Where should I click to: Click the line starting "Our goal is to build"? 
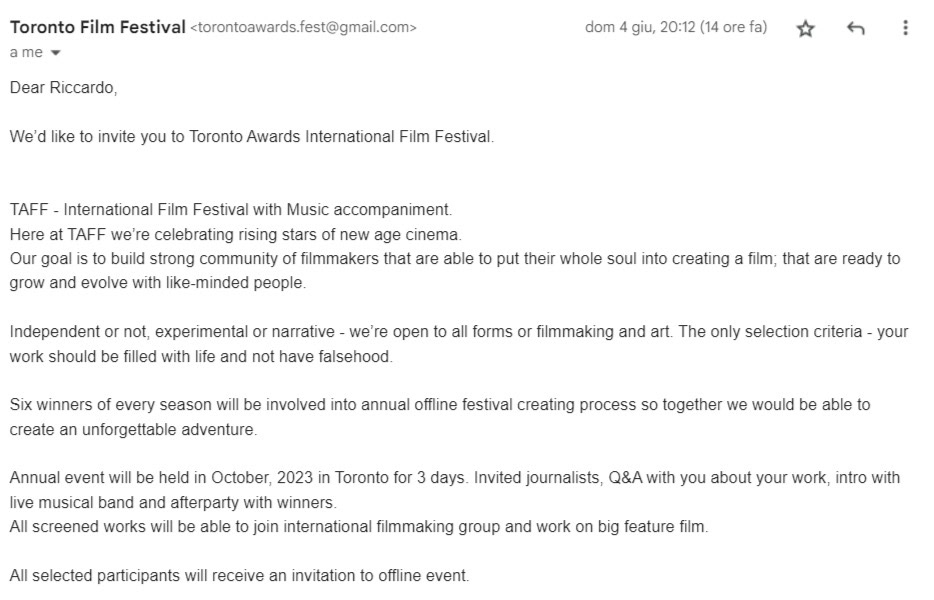click(x=455, y=259)
